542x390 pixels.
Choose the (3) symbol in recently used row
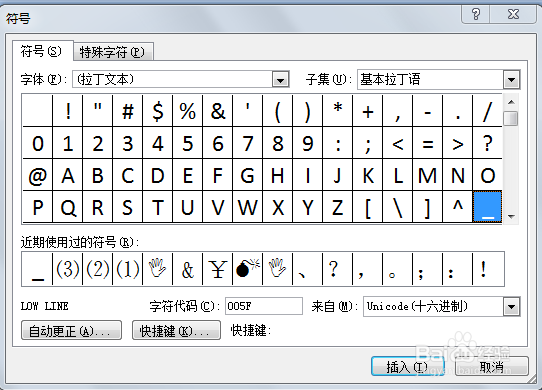[x=68, y=269]
